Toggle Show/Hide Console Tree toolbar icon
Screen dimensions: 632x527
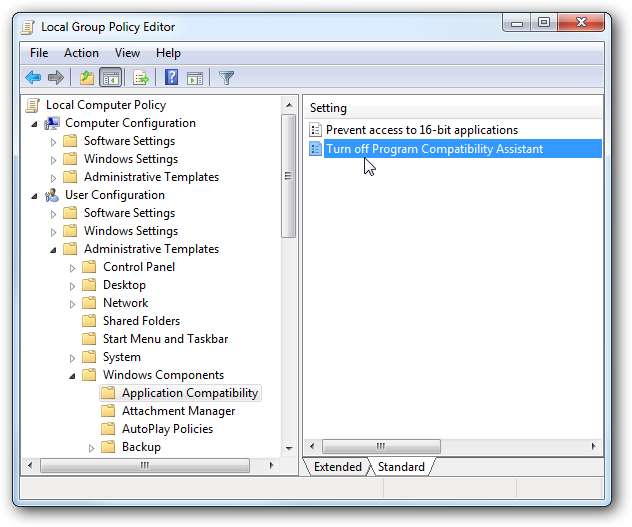[x=110, y=77]
